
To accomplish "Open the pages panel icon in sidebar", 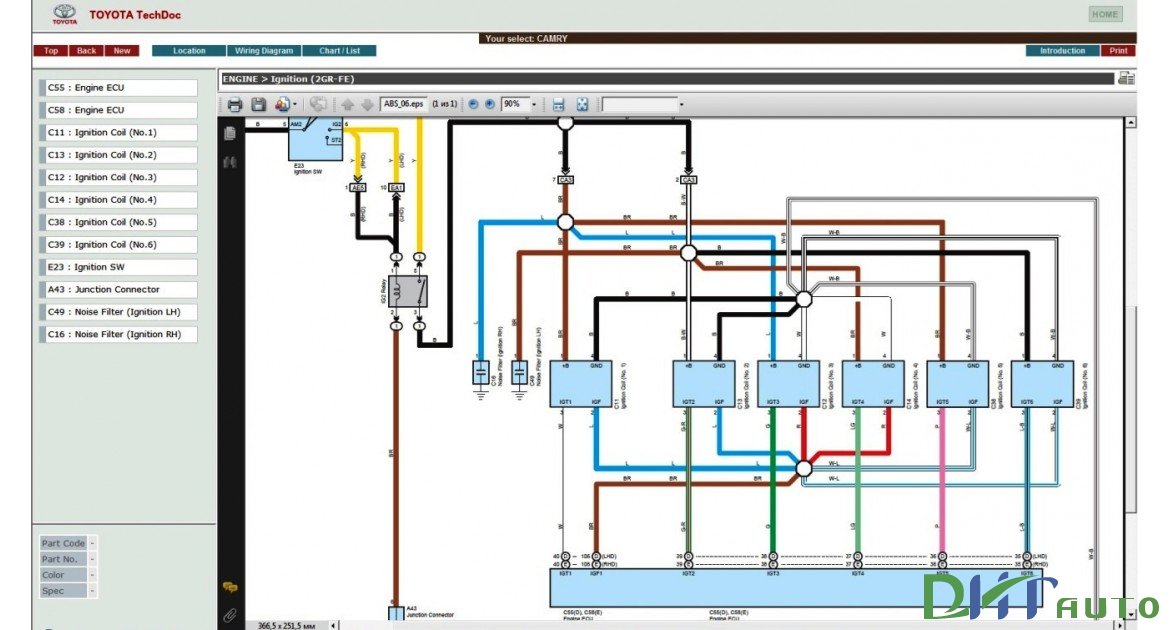I will coord(230,133).
